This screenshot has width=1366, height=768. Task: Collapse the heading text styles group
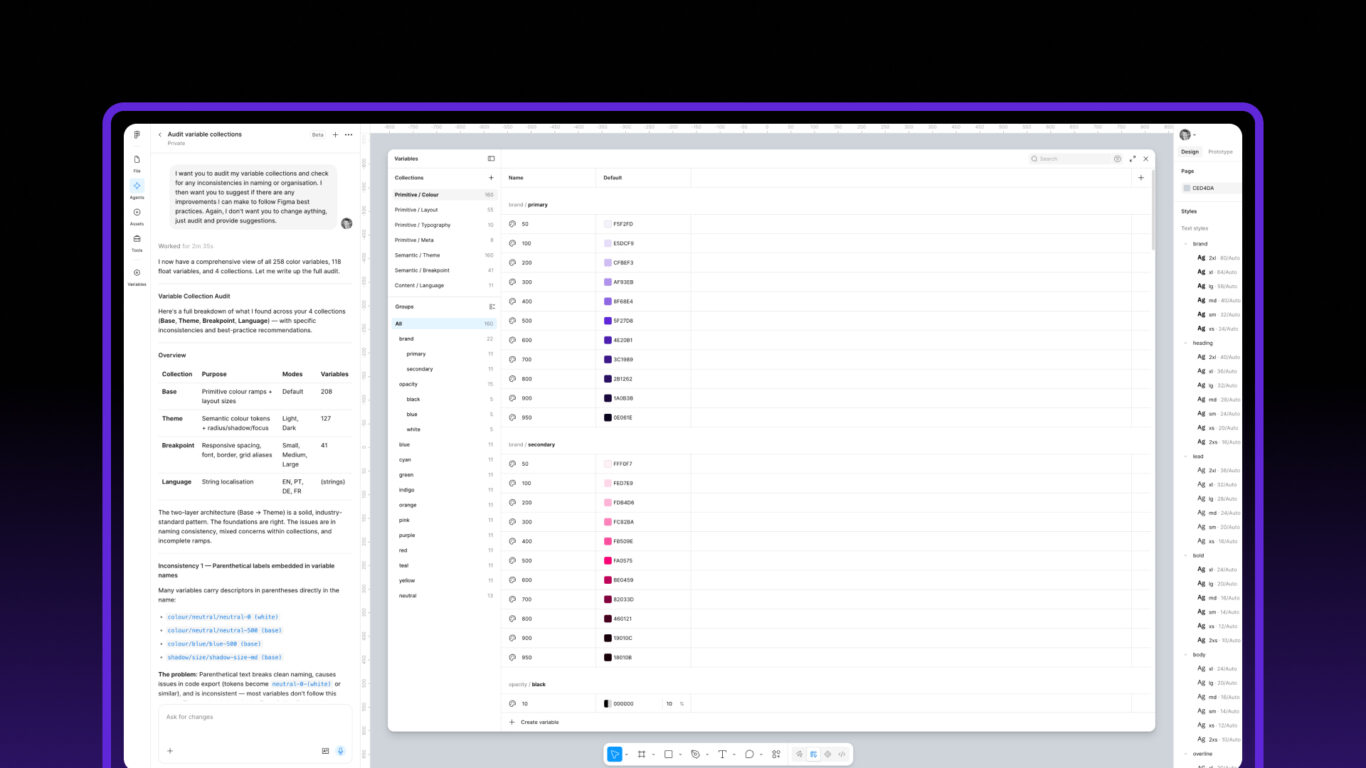tap(1186, 343)
